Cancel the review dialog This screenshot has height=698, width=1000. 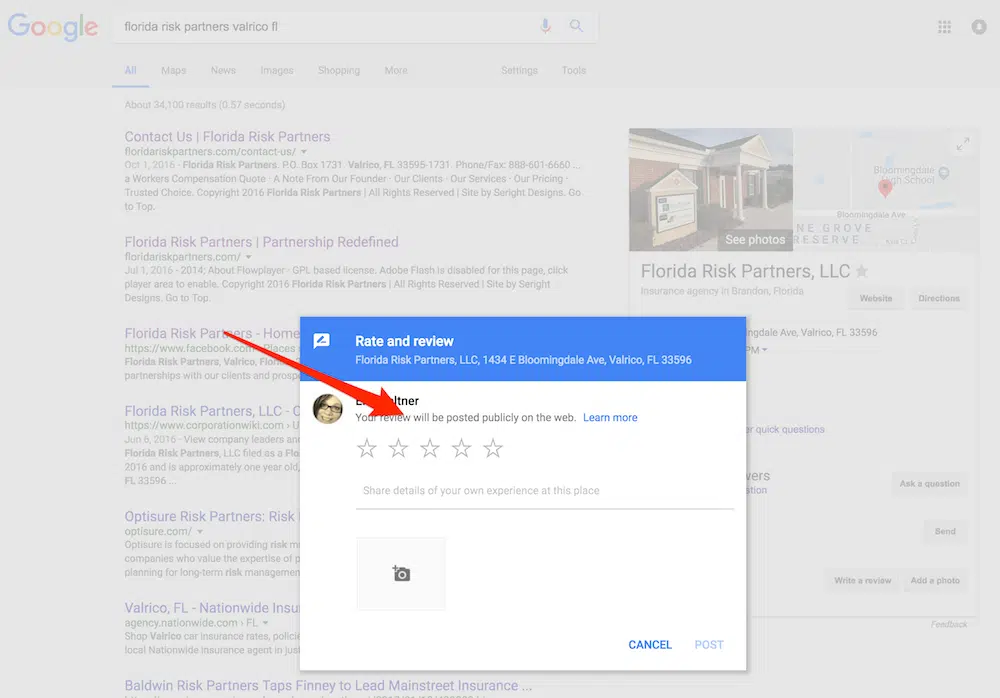[650, 644]
